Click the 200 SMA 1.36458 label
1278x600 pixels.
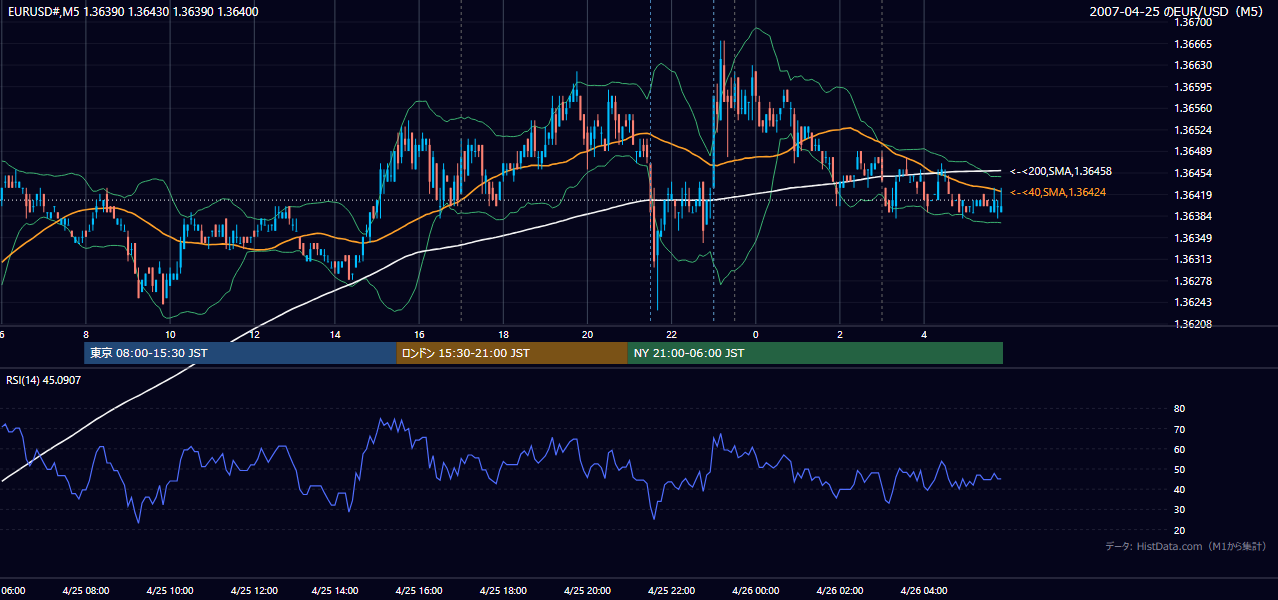(x=1061, y=172)
